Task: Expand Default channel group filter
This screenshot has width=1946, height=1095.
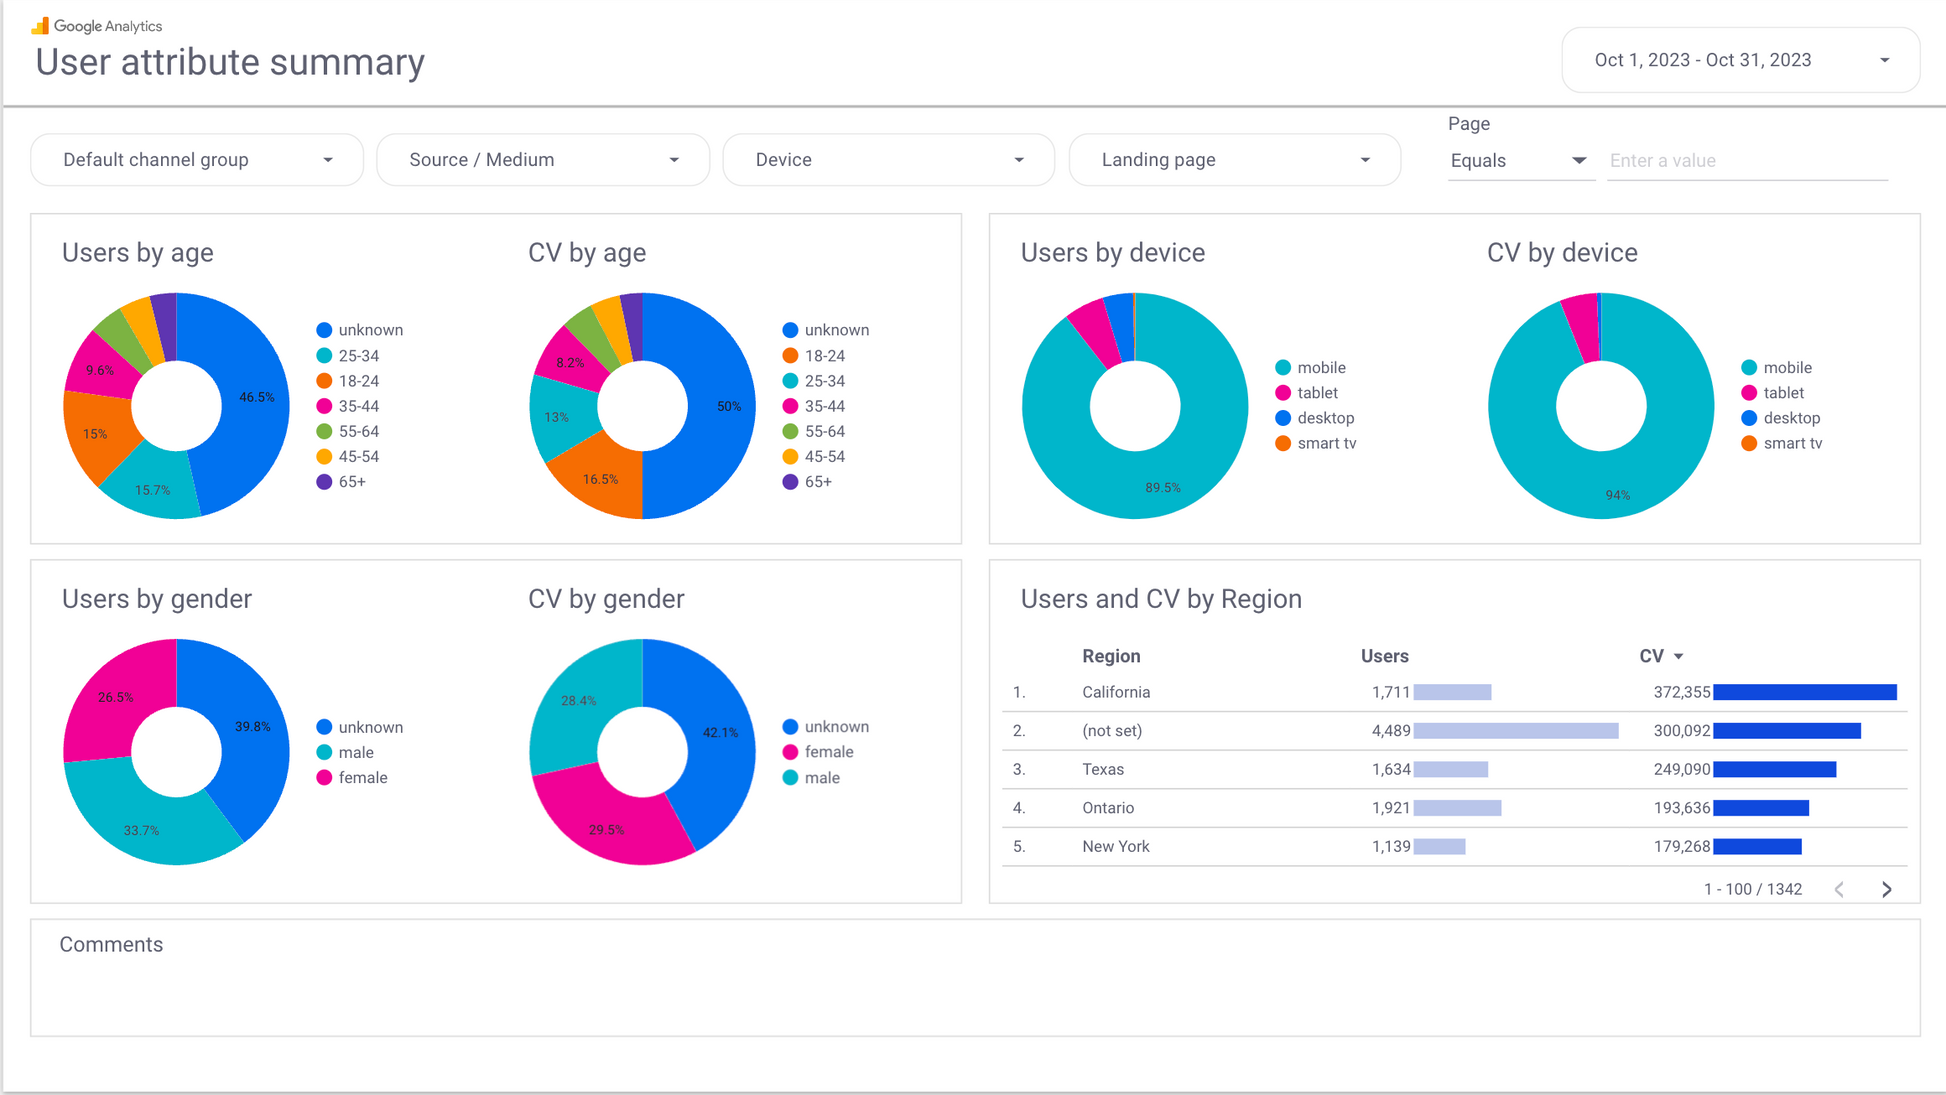Action: (x=197, y=160)
